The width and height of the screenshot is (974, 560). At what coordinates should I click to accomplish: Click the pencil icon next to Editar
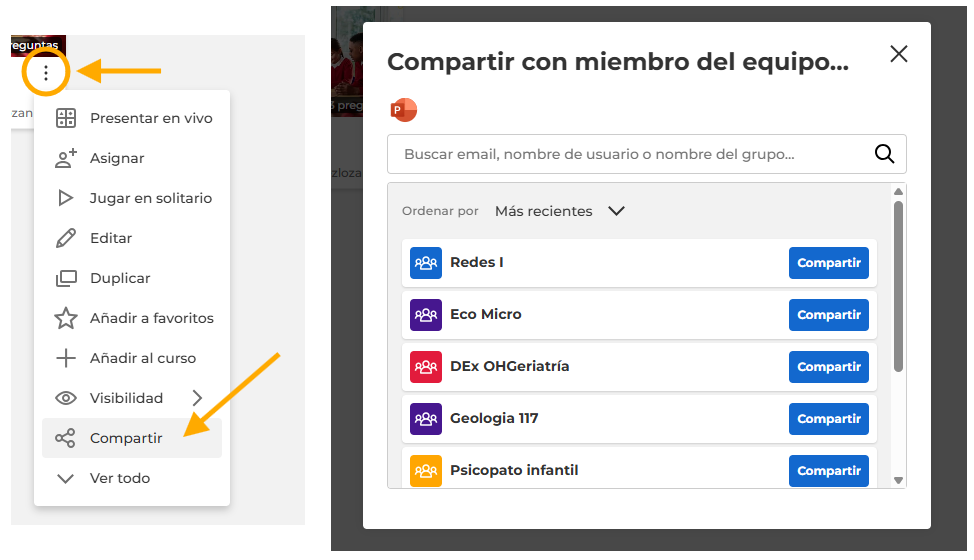pyautogui.click(x=66, y=238)
